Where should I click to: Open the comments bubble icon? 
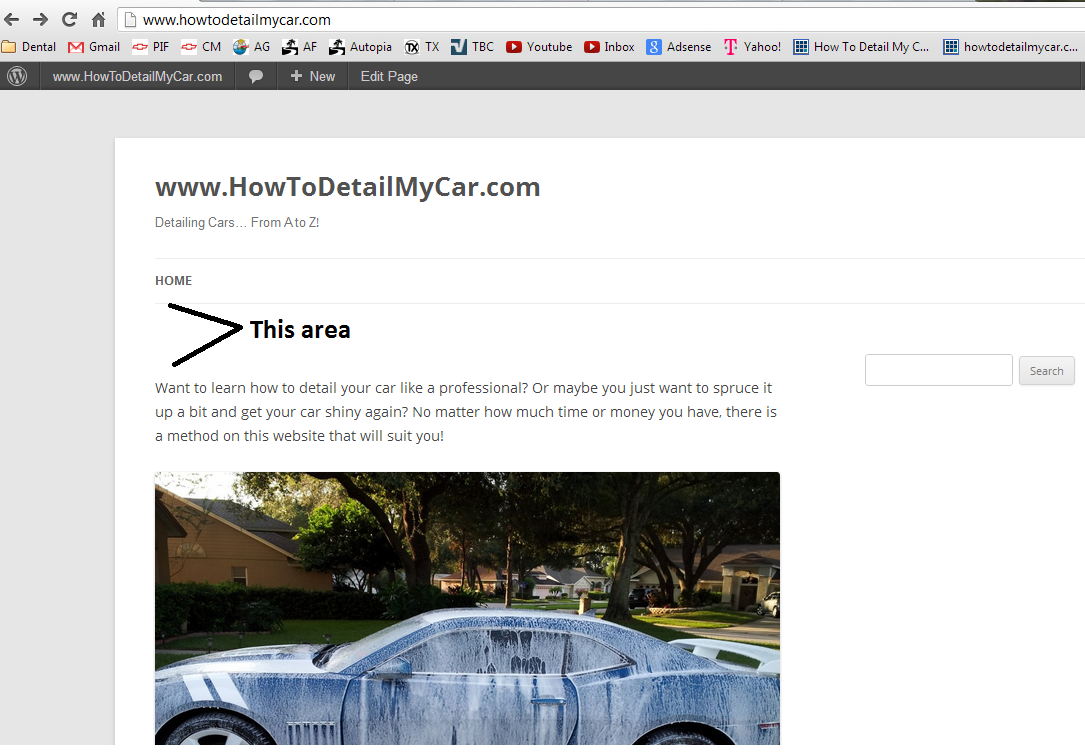(x=256, y=76)
